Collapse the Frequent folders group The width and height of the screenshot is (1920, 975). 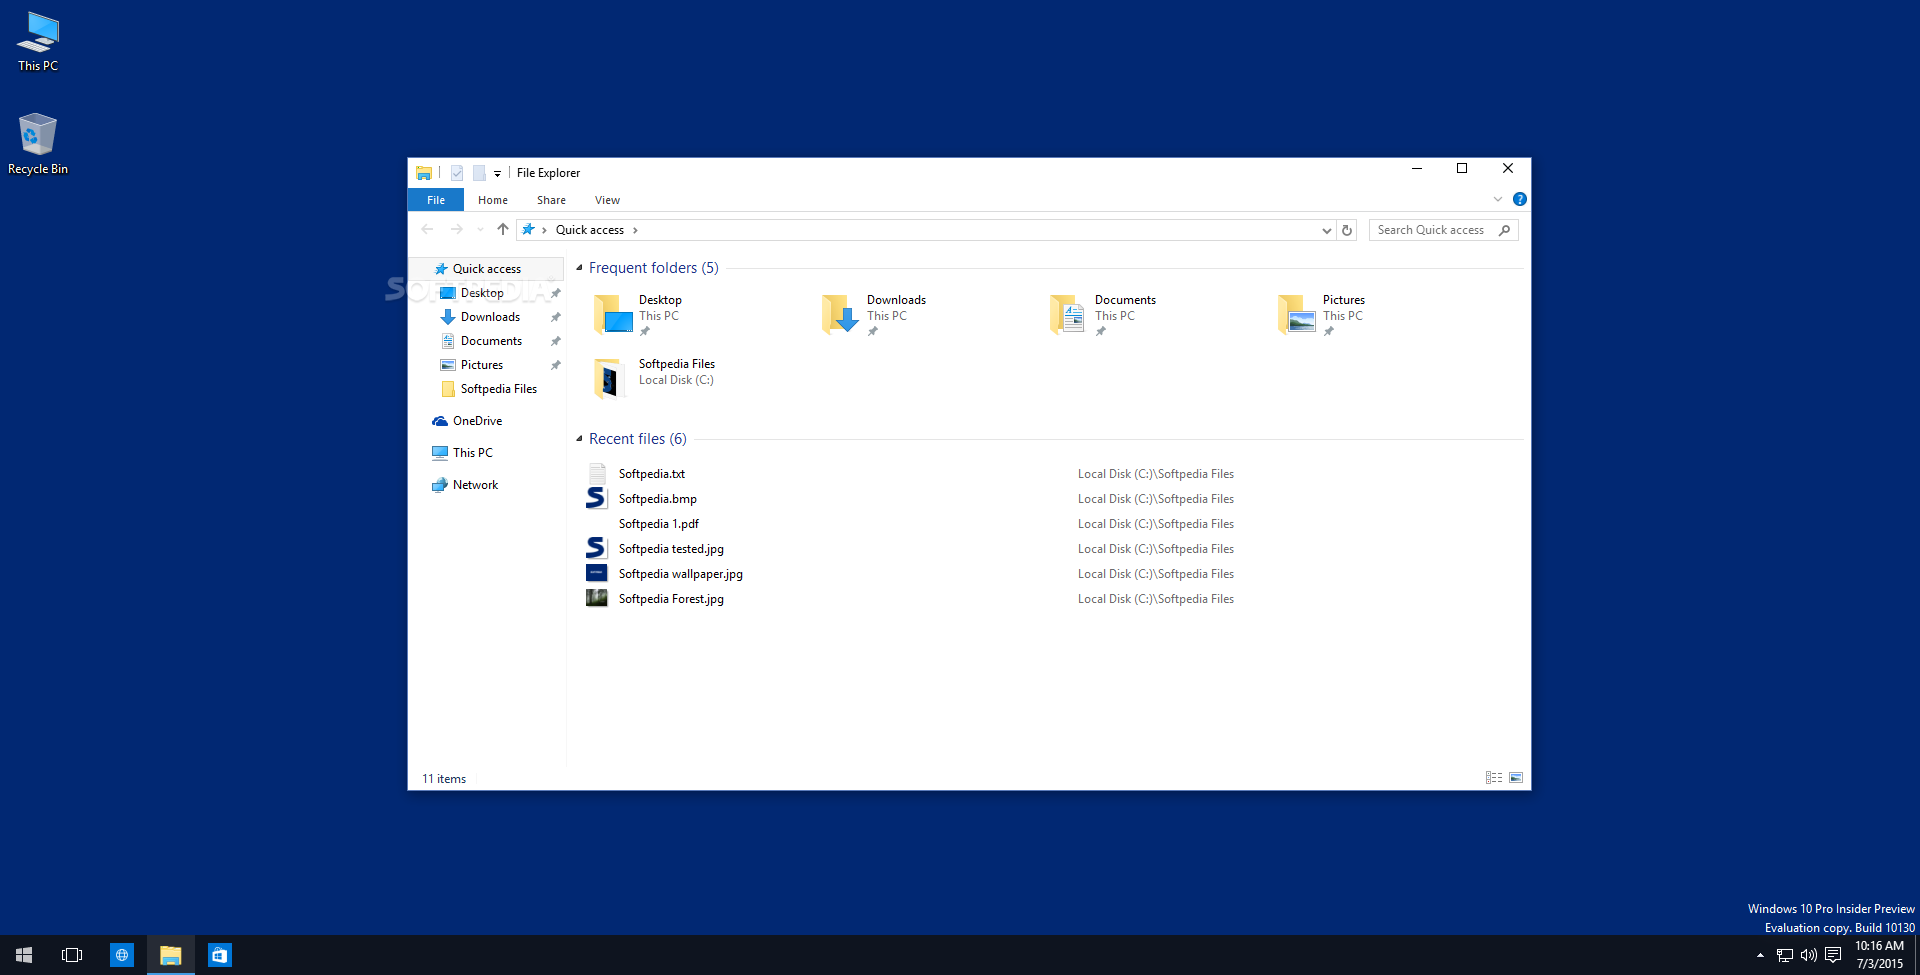click(579, 268)
